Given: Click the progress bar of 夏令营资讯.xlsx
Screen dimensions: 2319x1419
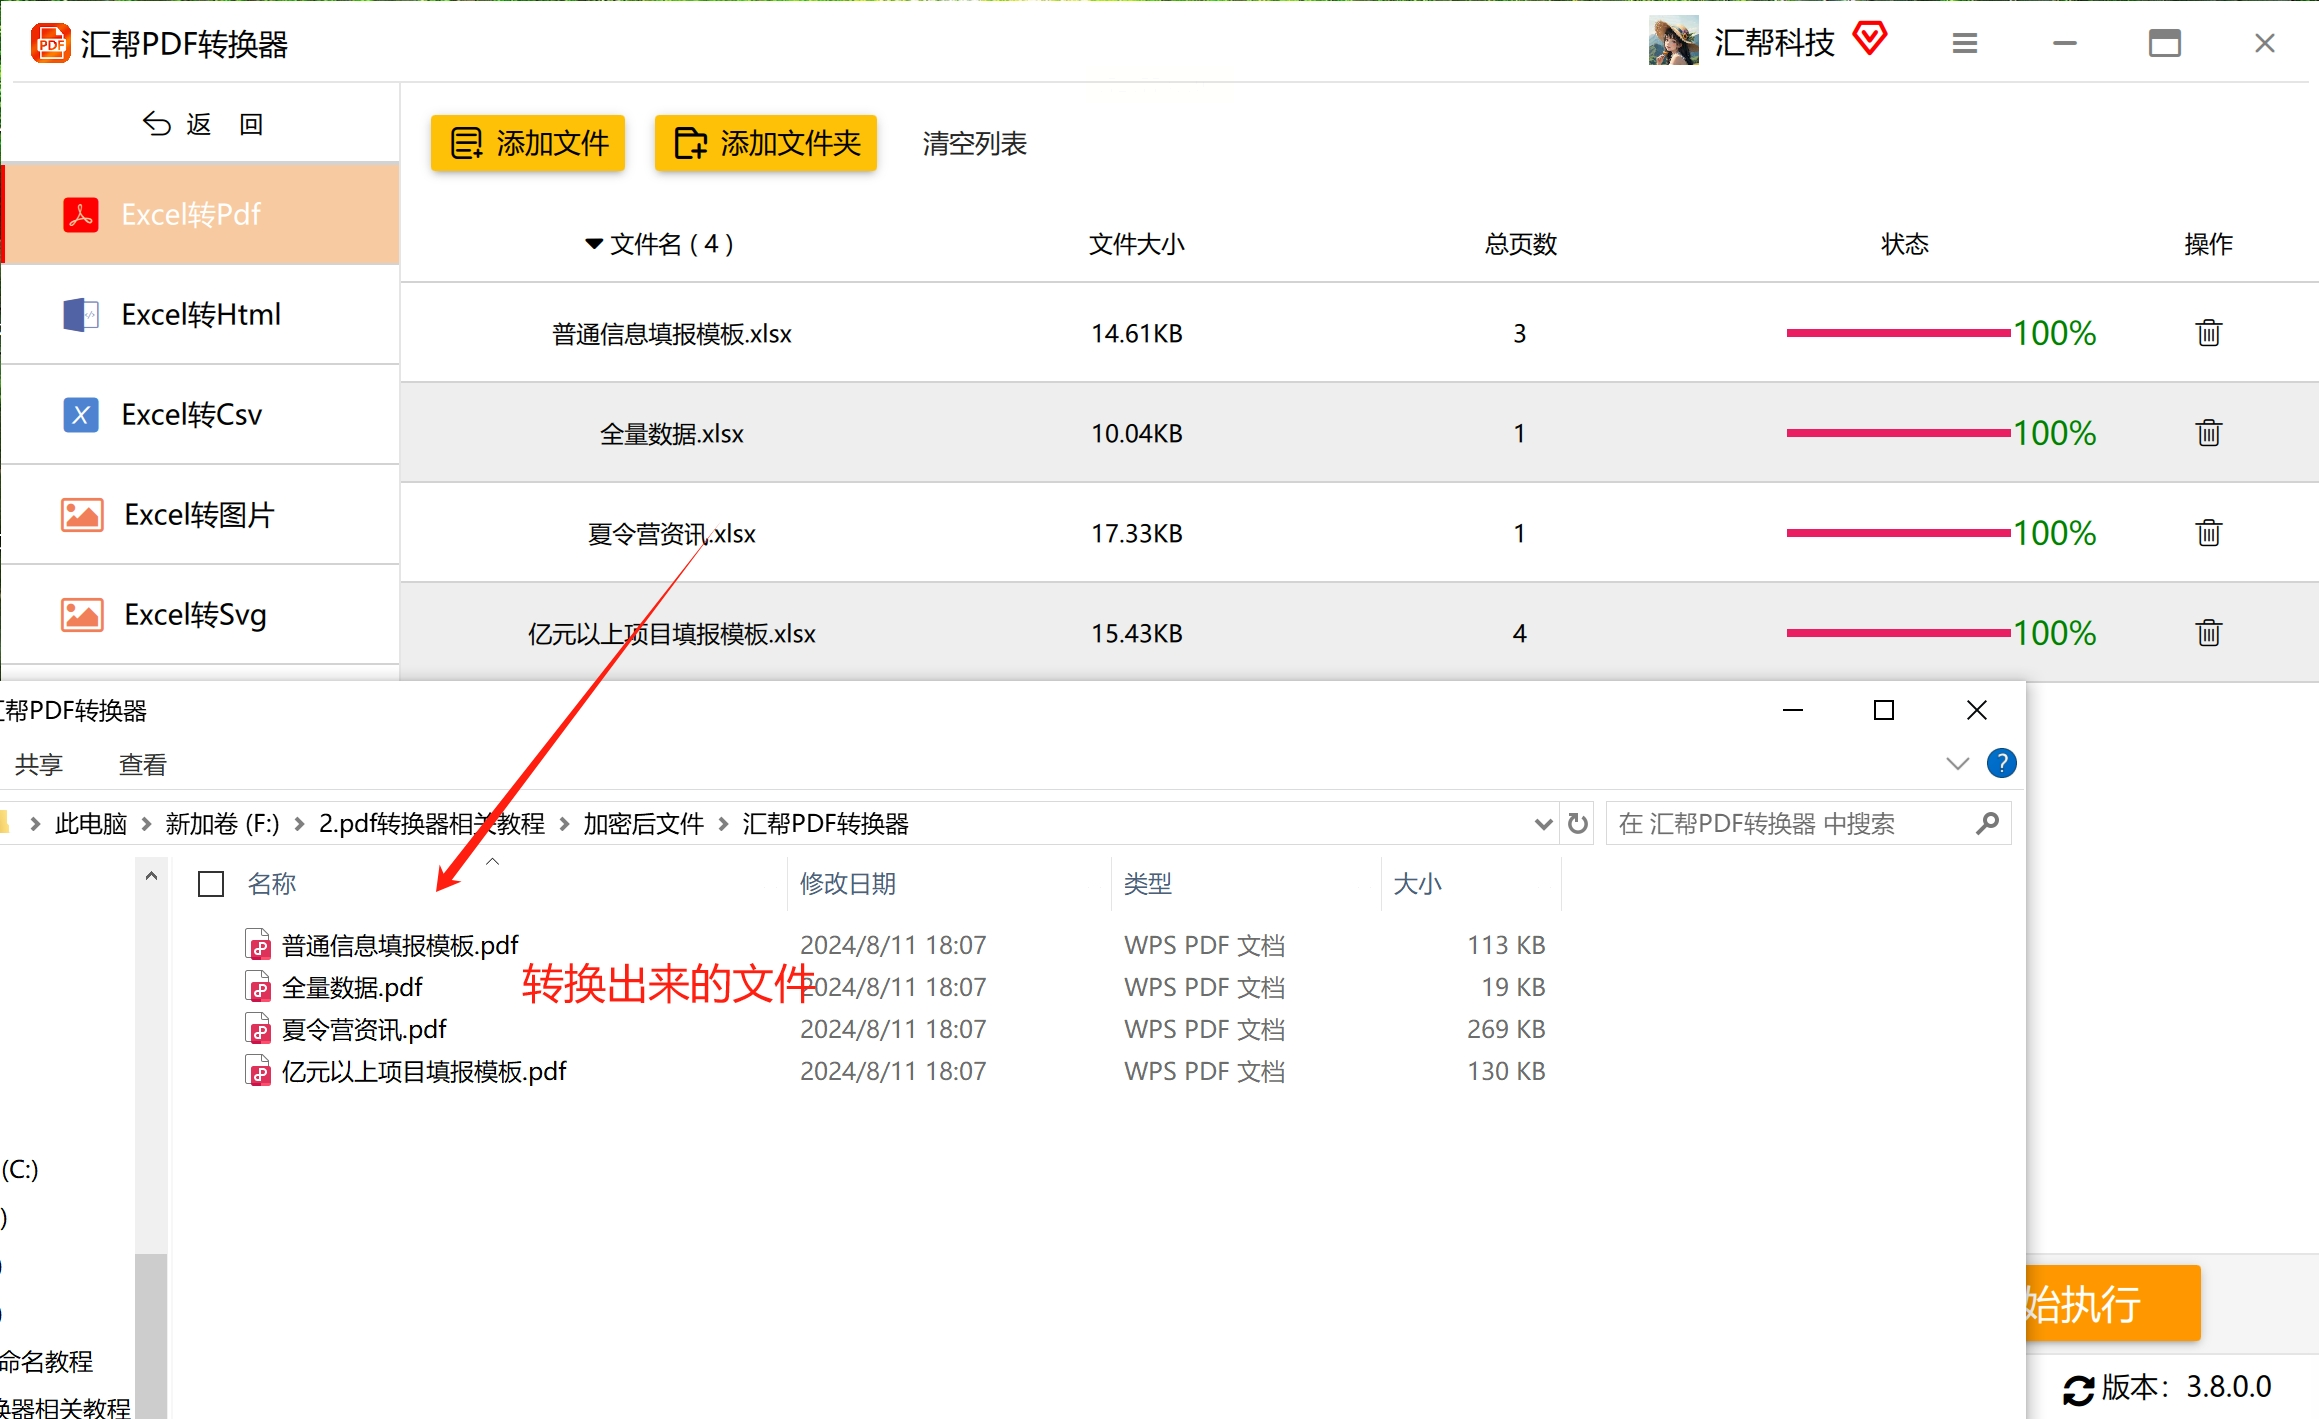Looking at the screenshot, I should [1898, 533].
